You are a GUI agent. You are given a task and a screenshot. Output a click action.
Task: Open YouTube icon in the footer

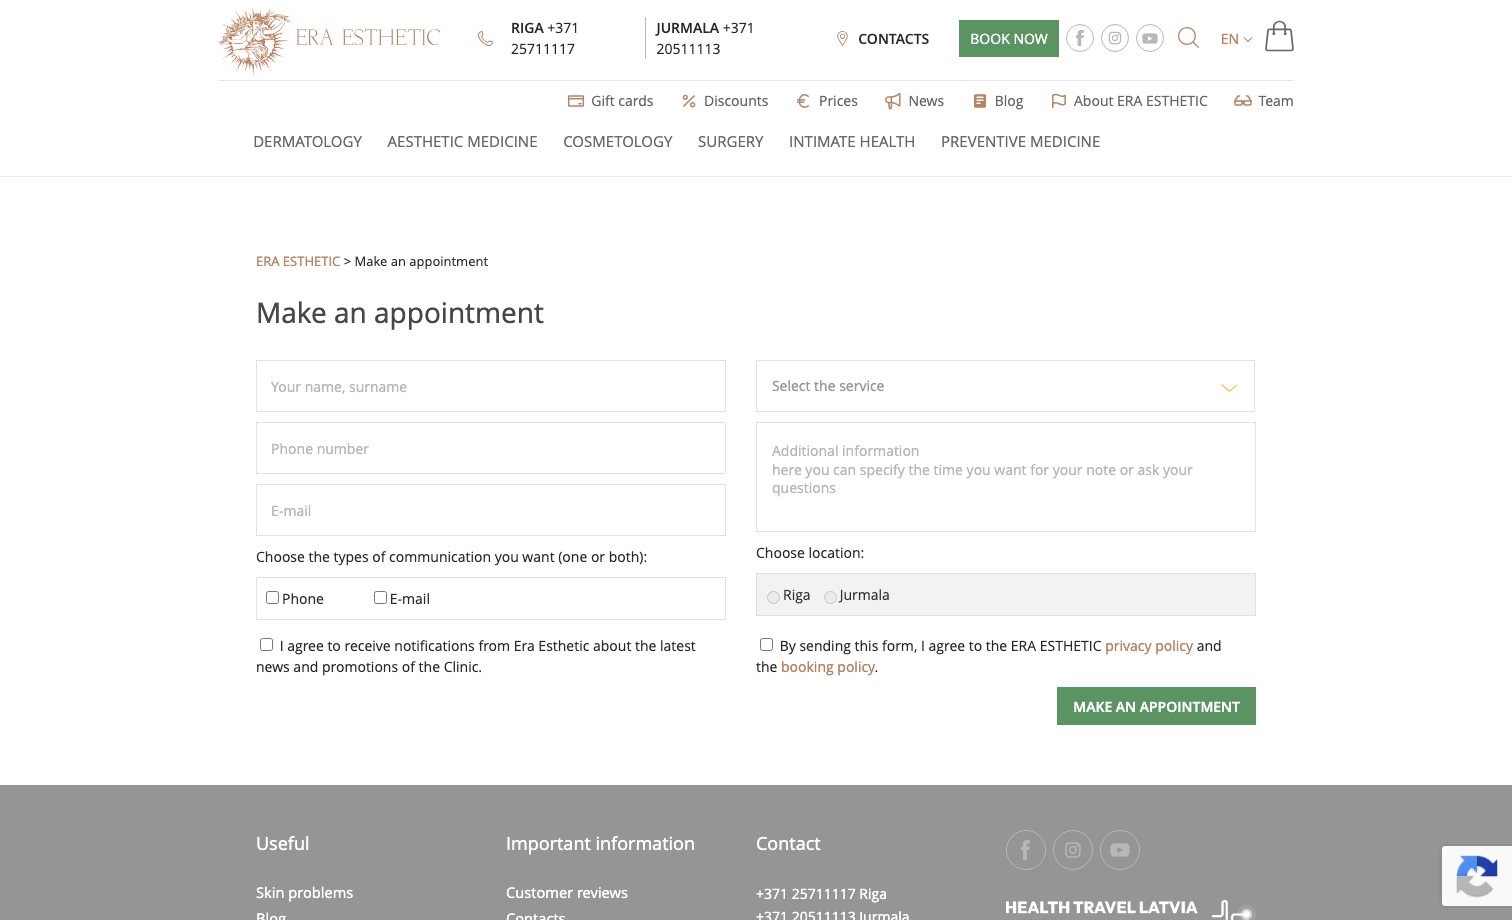[1120, 850]
